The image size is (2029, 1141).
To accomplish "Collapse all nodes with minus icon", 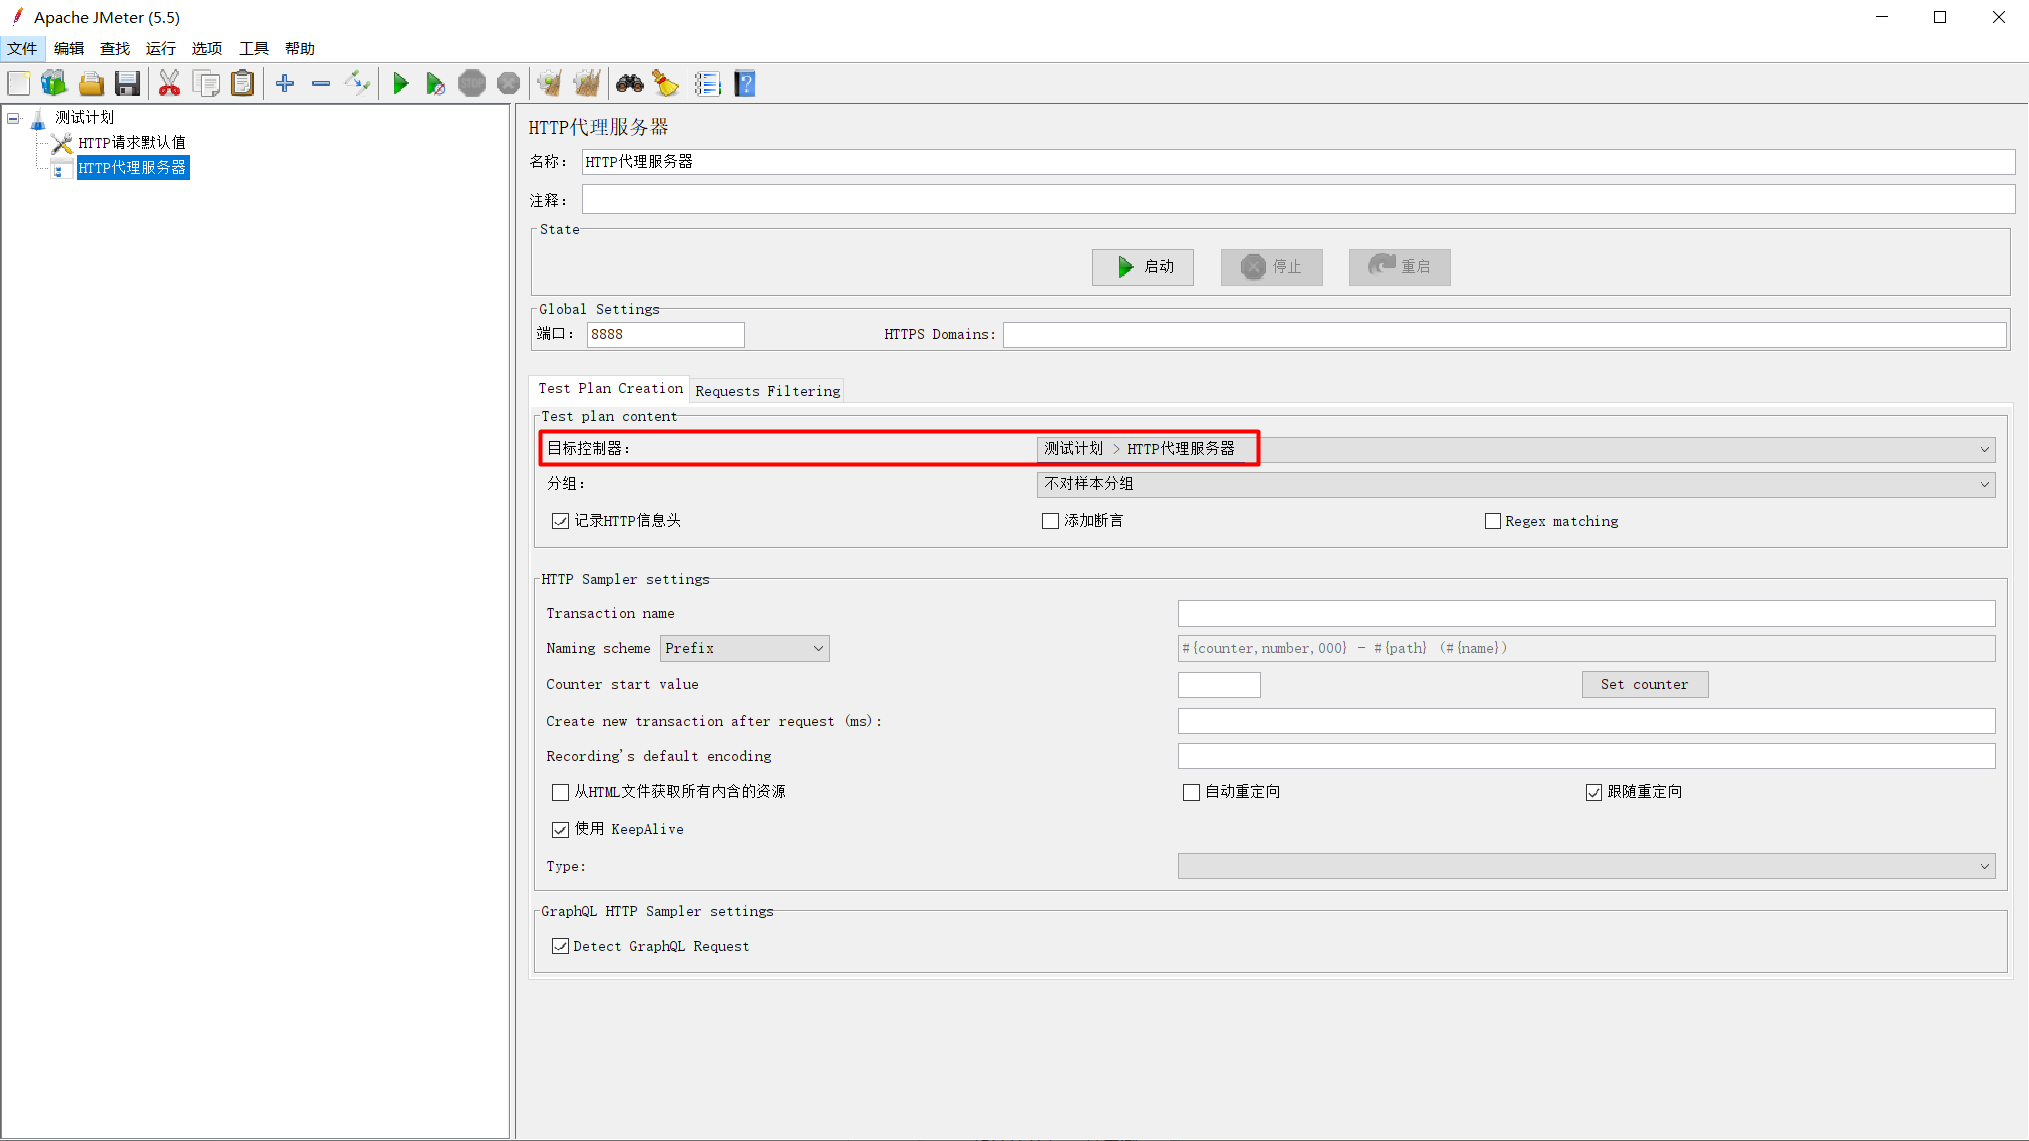I will click(x=321, y=84).
